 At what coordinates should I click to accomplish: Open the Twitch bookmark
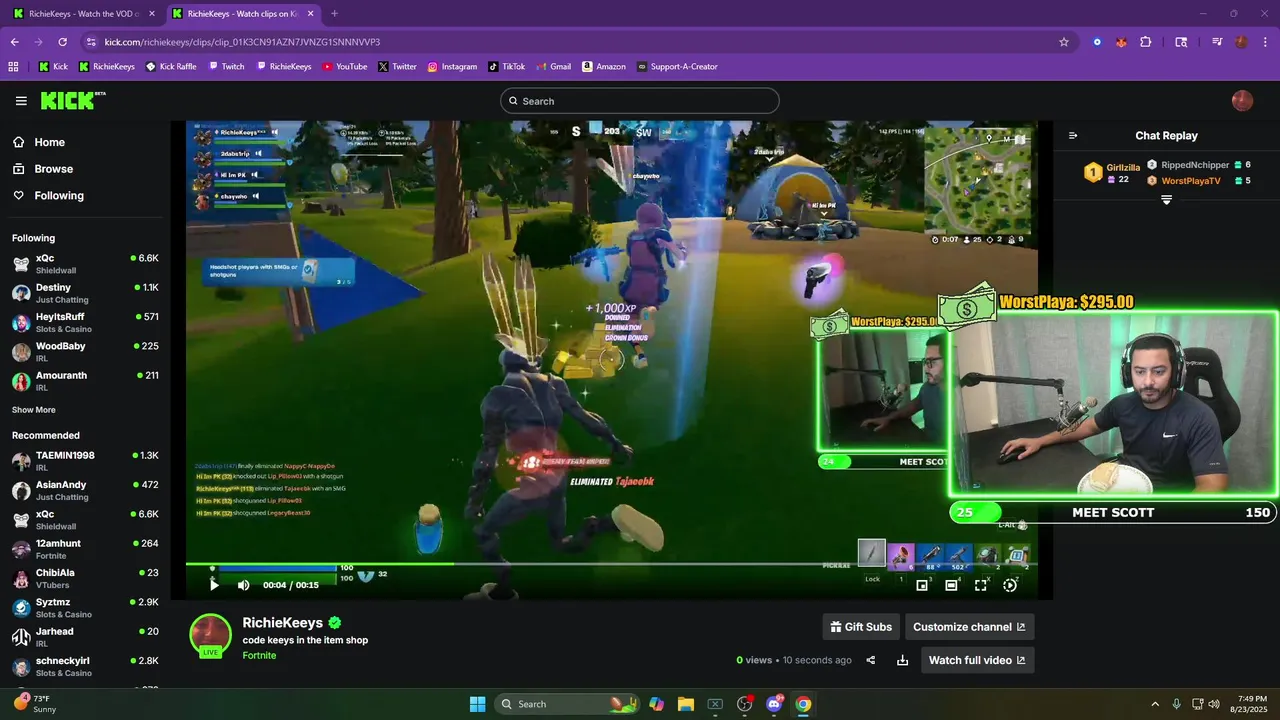226,67
